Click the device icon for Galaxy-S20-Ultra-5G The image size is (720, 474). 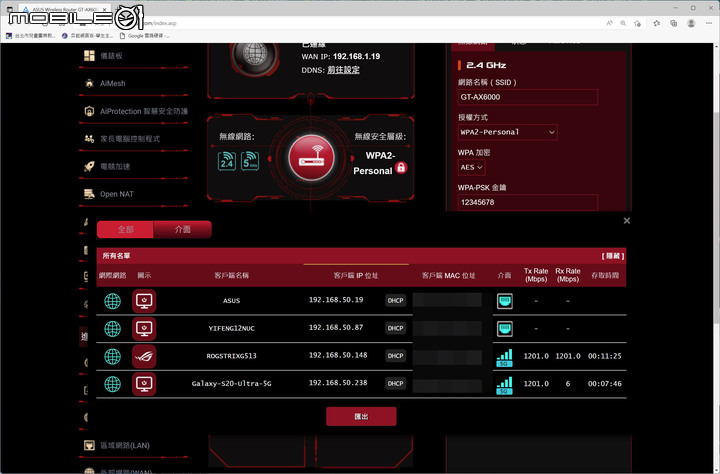pos(144,384)
